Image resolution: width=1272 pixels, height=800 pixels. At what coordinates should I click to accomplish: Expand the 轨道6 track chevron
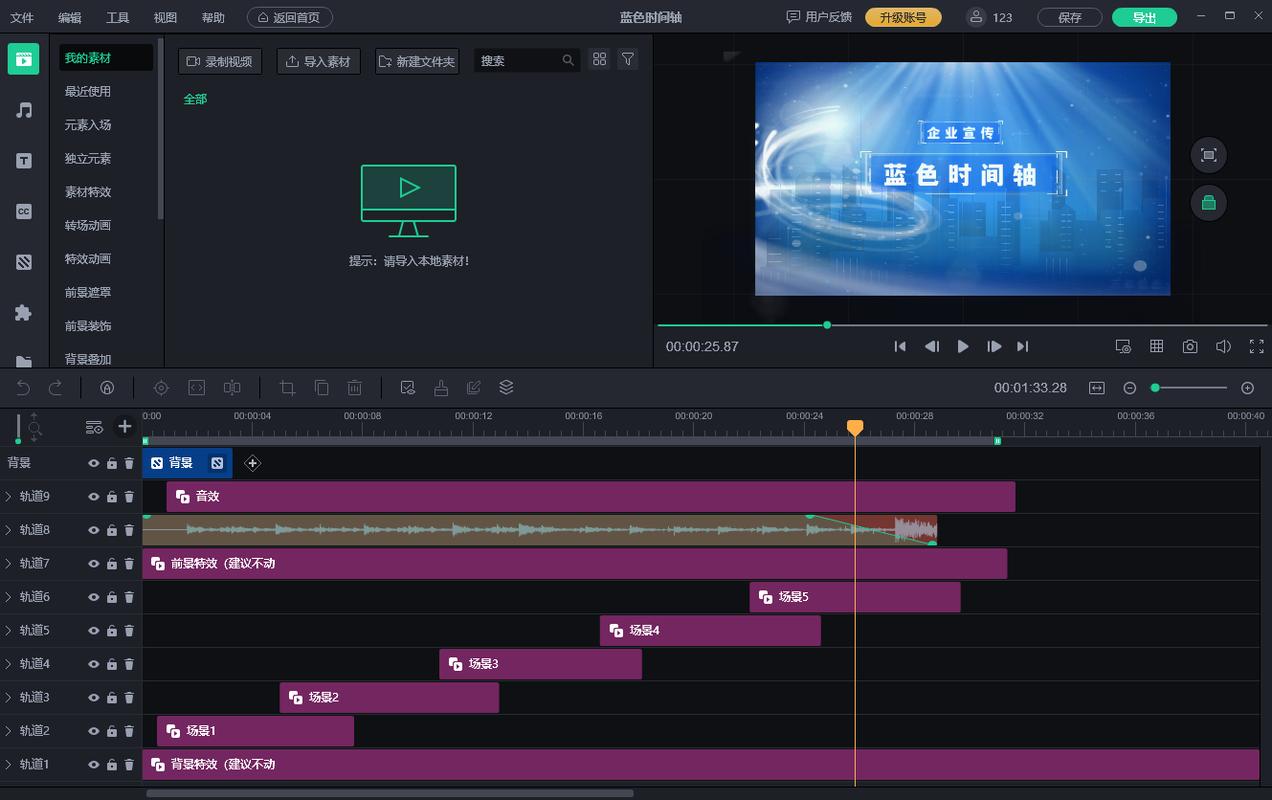[x=9, y=597]
